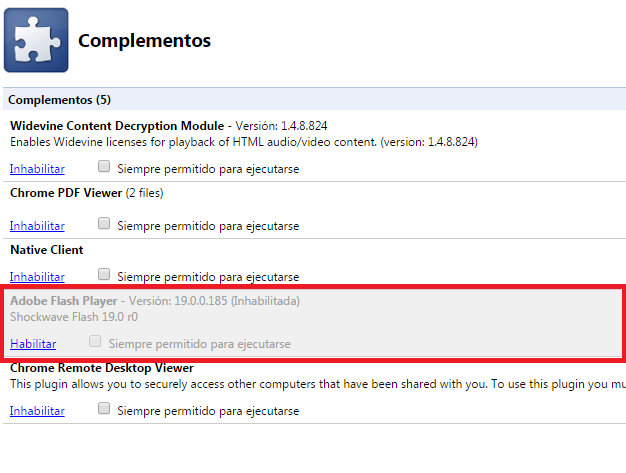Tick the Native Client always-allowed checkbox
This screenshot has width=626, height=473.
104,274
